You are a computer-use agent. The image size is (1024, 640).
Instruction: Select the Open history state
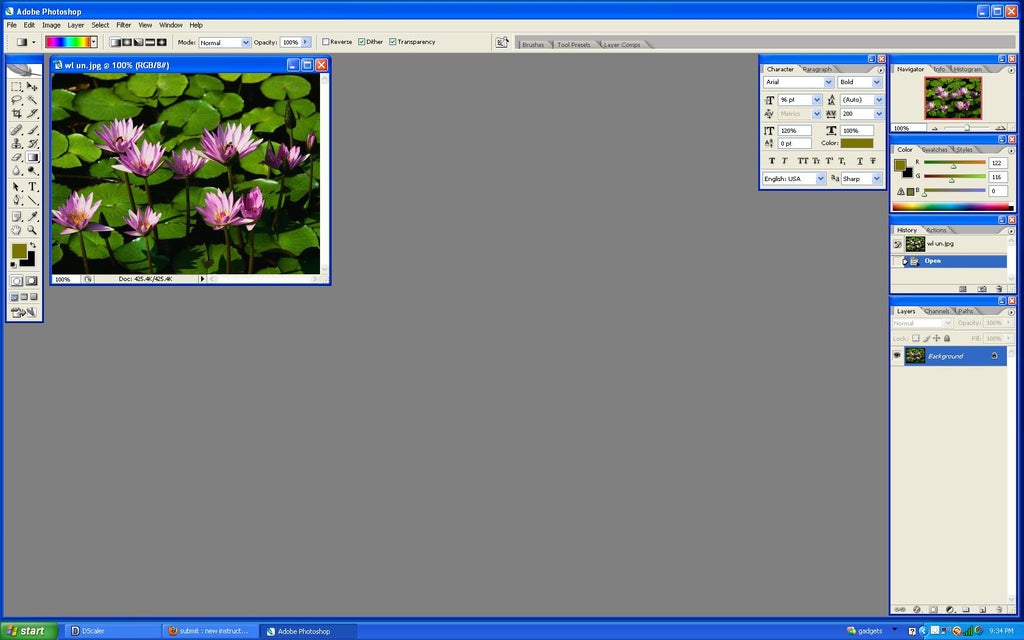pyautogui.click(x=949, y=261)
